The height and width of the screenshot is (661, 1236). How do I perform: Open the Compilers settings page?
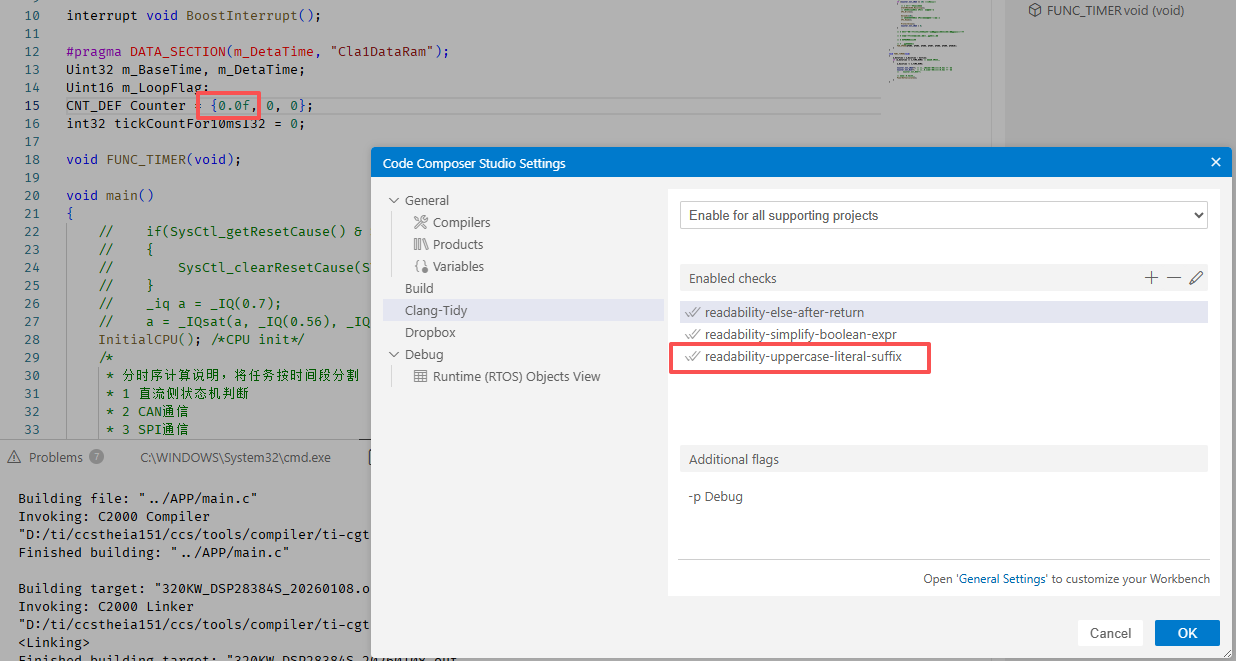point(461,222)
